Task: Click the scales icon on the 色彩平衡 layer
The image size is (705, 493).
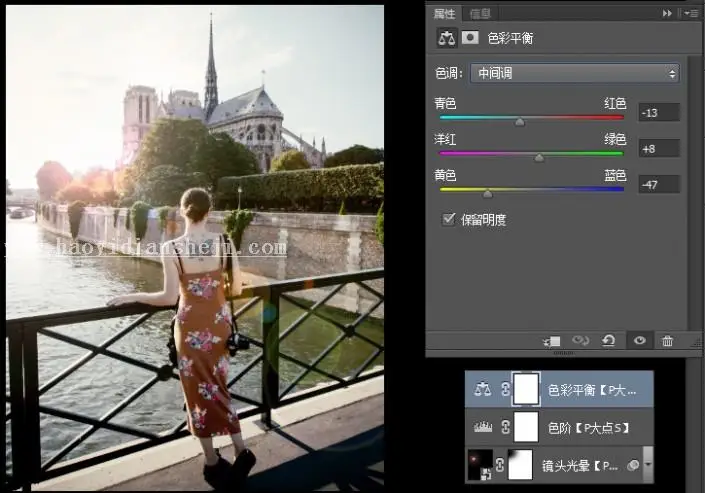Action: point(483,389)
